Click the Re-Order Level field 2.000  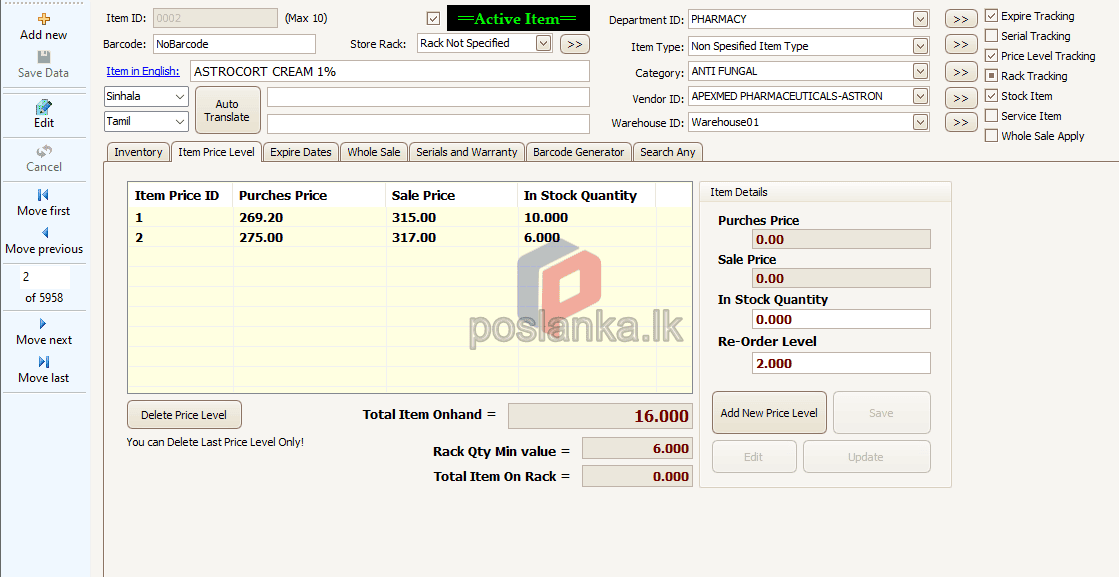click(x=841, y=363)
